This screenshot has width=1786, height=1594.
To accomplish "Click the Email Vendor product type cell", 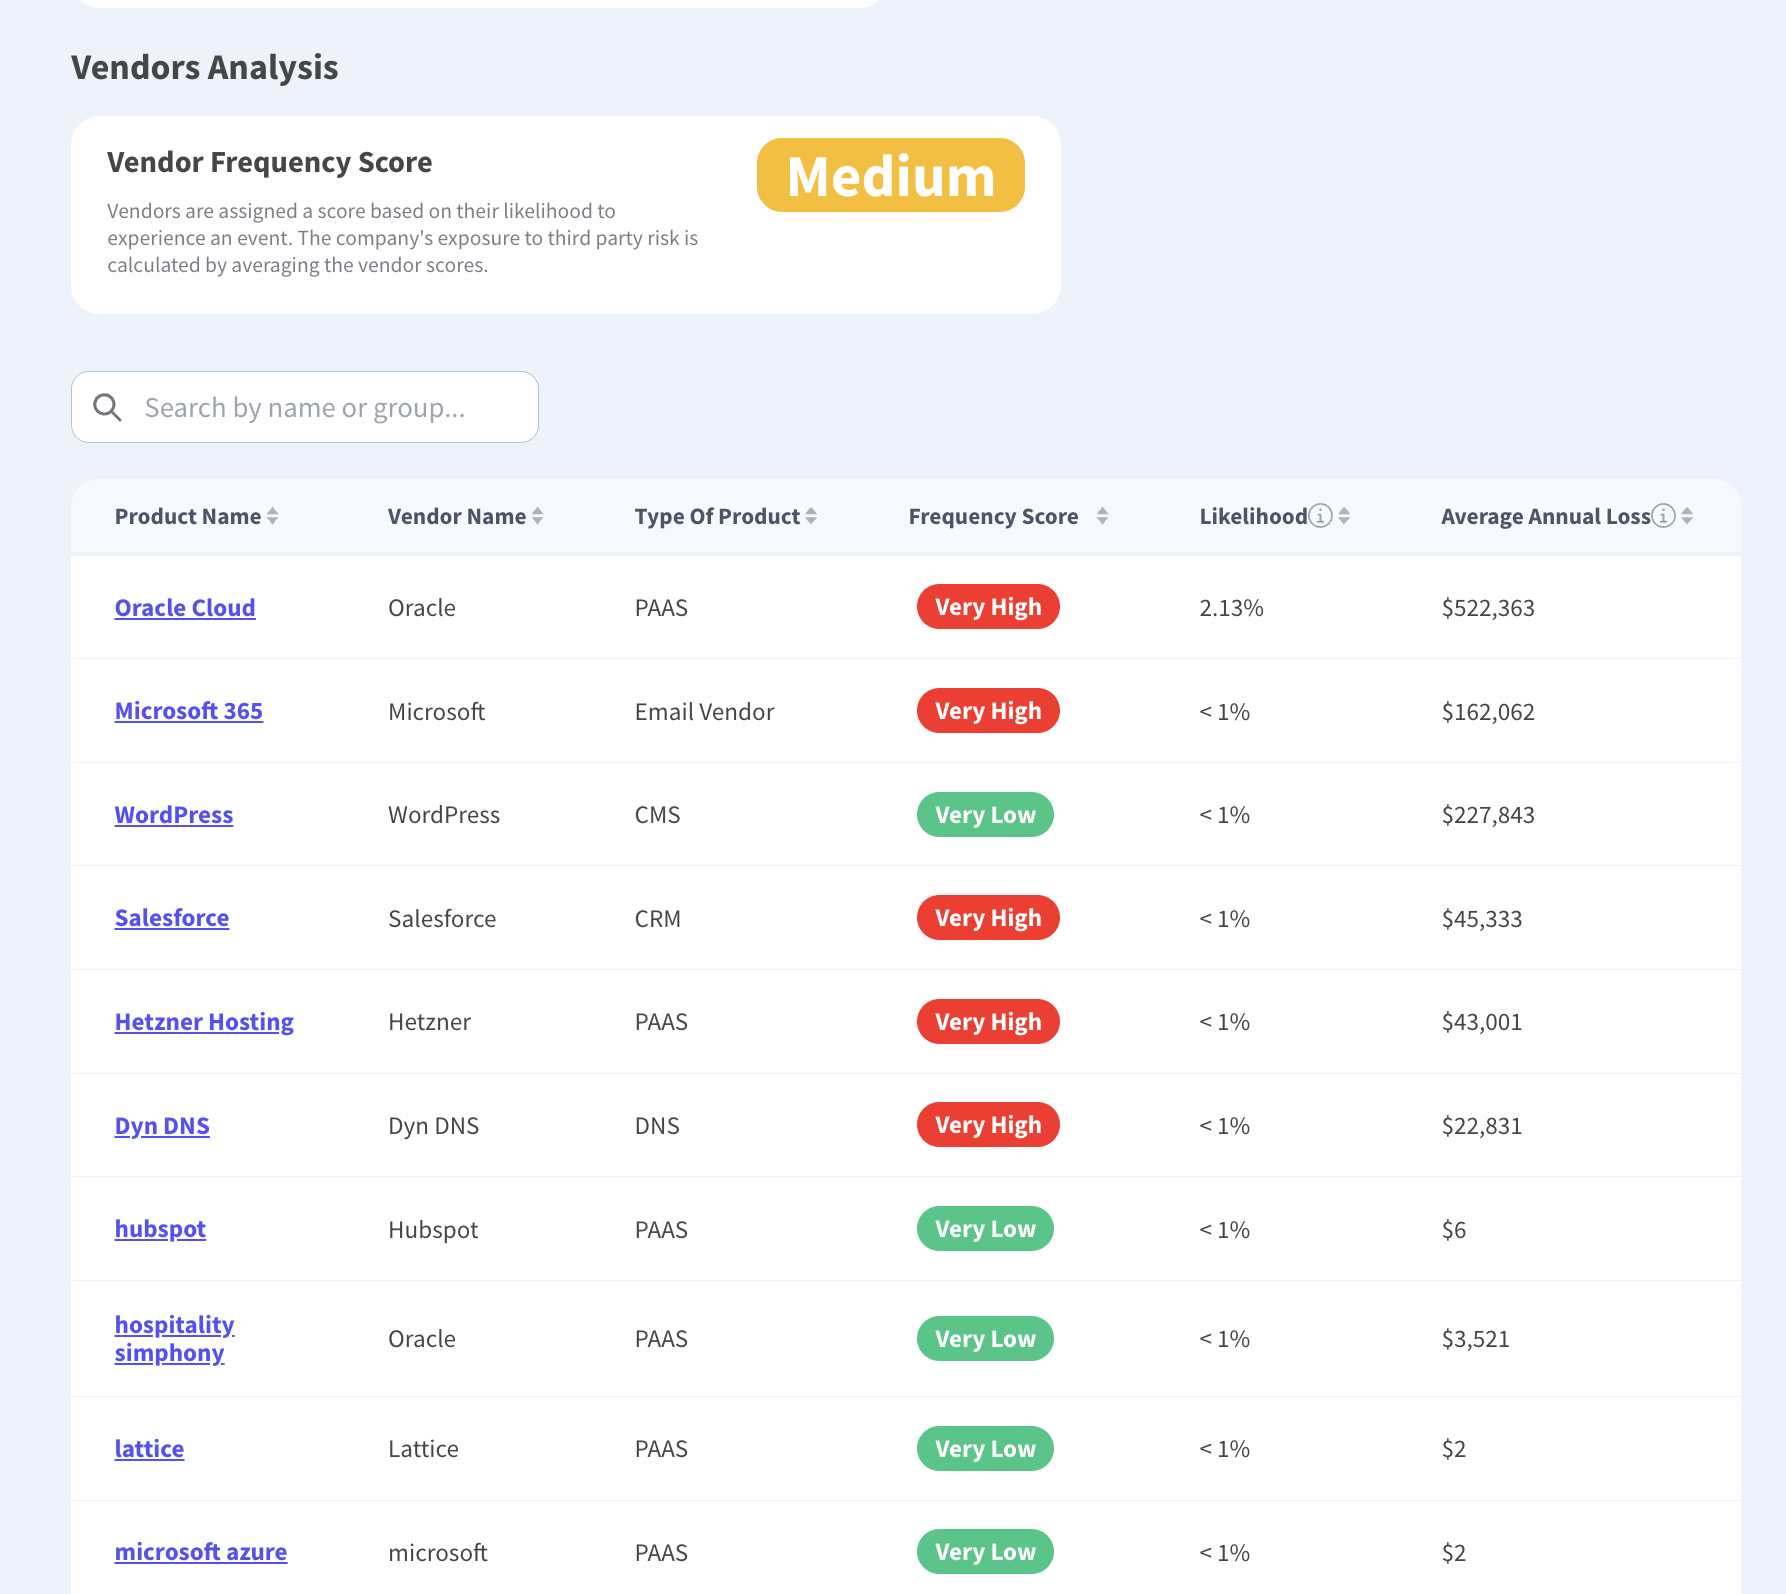I will [x=705, y=712].
